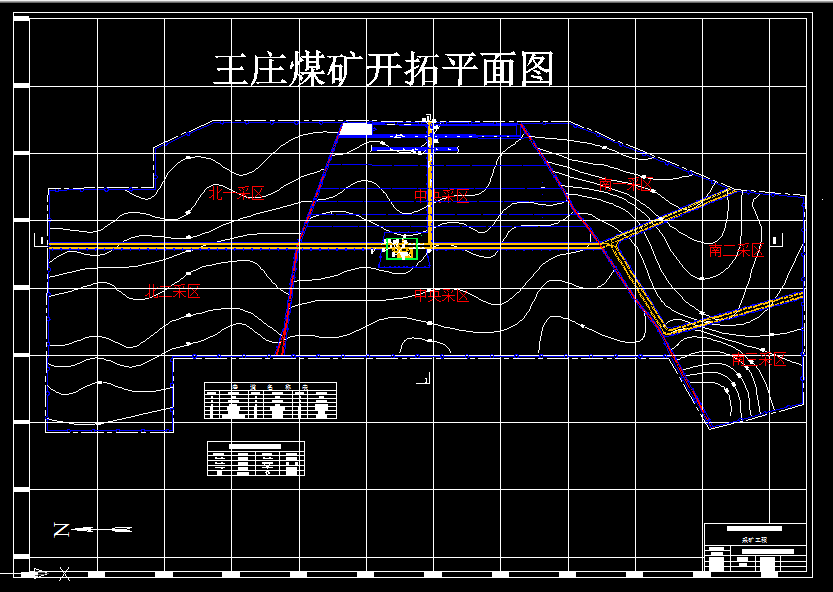Click the X axis arrowhead at bottom left
833x592 pixels.
(x=38, y=572)
